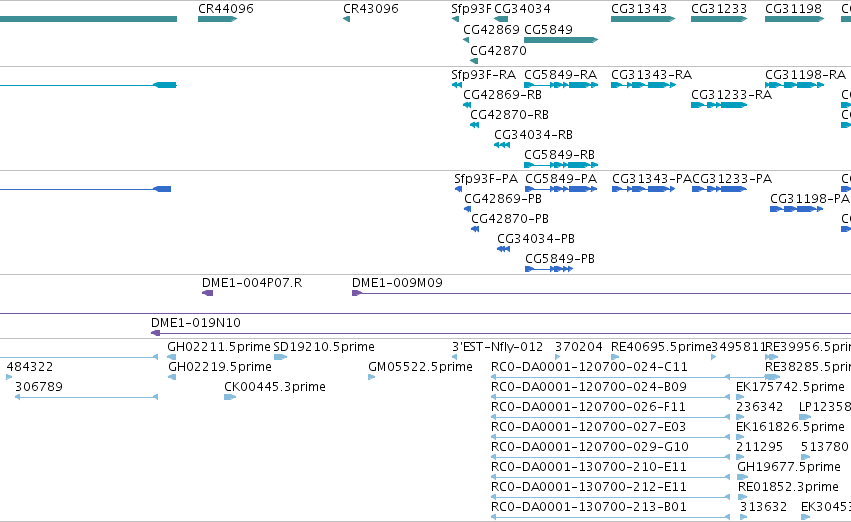The image size is (851, 522).
Task: Select the EK175742.5prime EST label
Action: point(790,387)
